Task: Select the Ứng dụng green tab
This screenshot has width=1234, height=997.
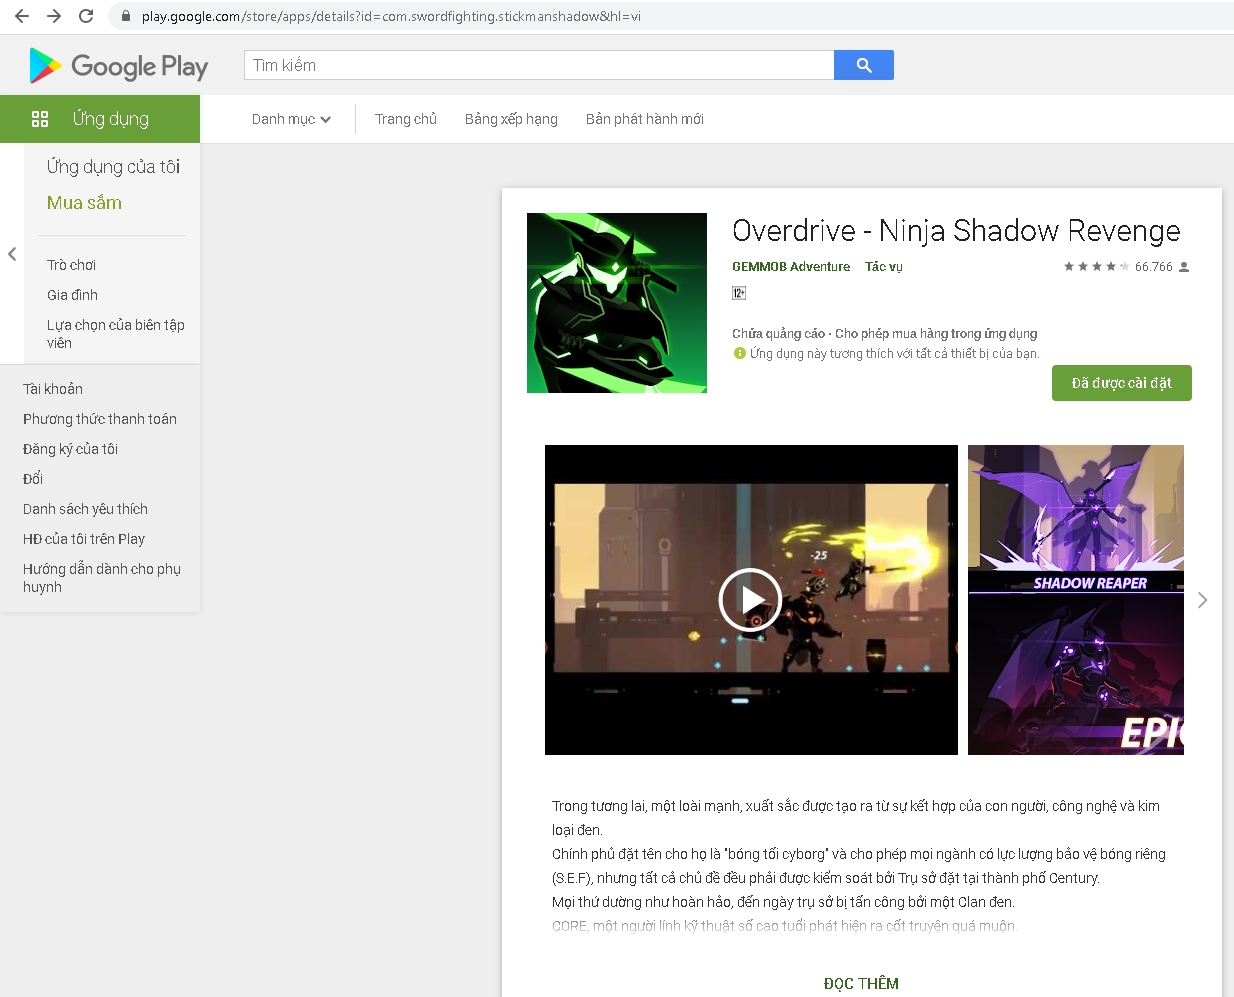Action: click(x=100, y=119)
